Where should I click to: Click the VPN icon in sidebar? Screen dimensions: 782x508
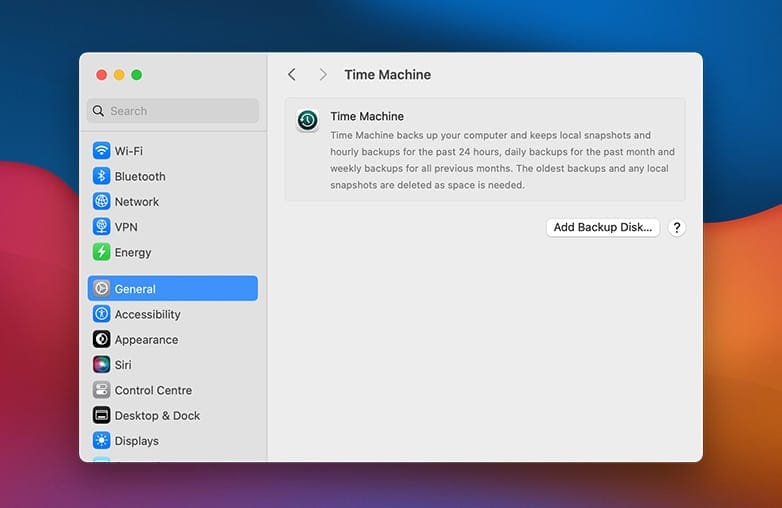101,227
